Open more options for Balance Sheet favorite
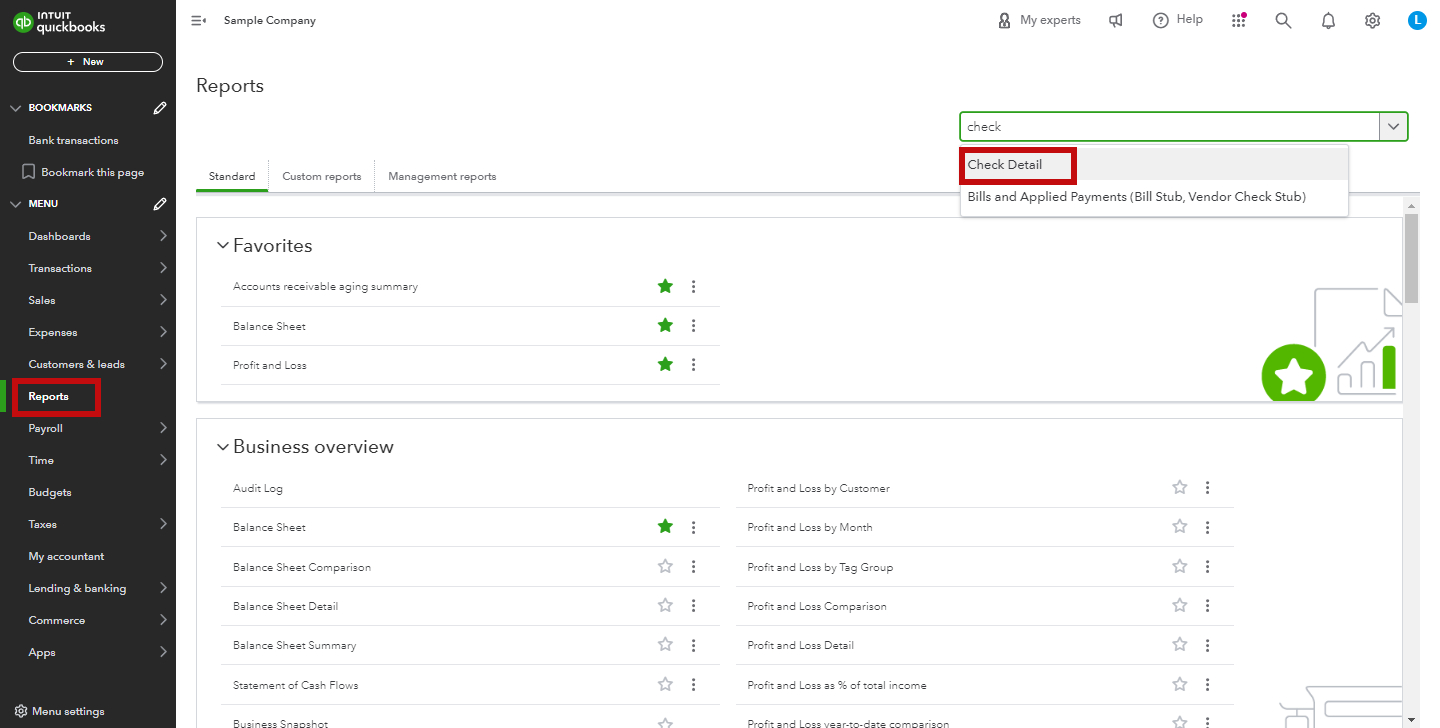 [693, 326]
